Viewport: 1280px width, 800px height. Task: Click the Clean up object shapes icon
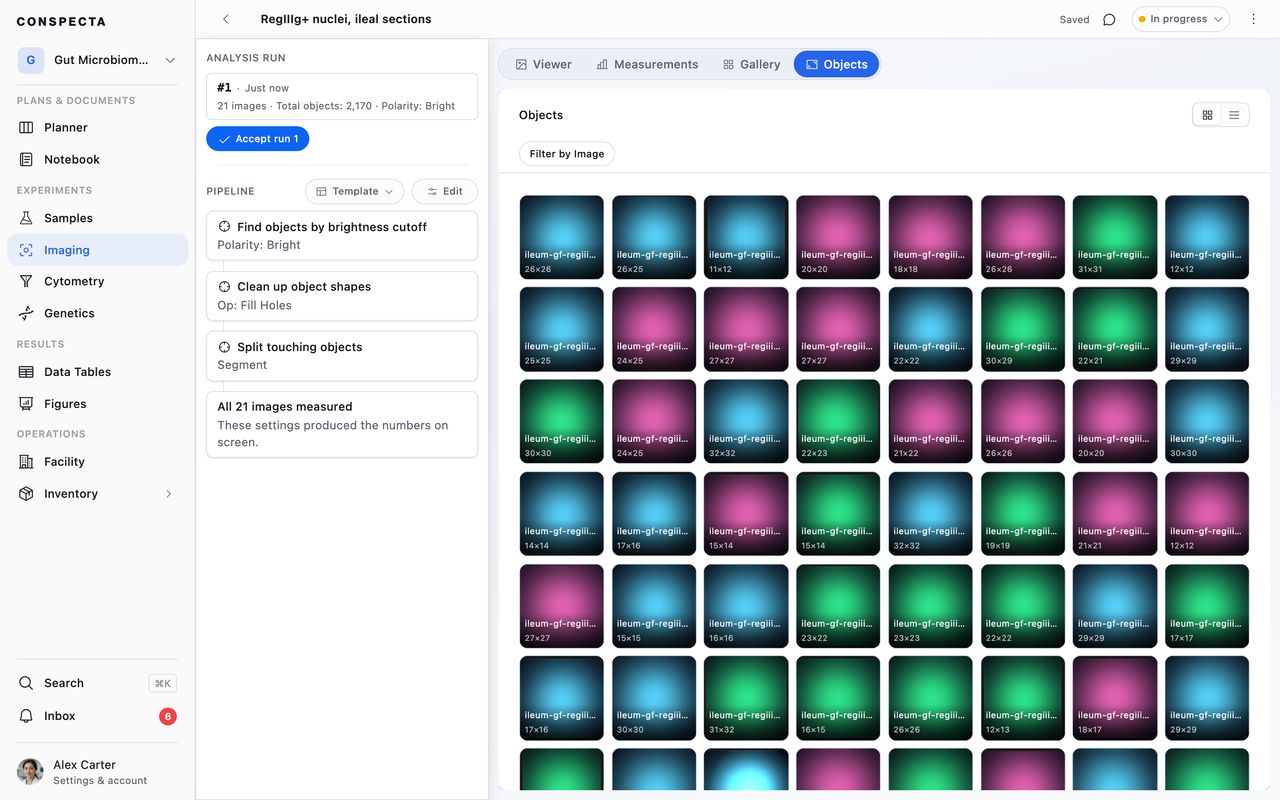[224, 287]
